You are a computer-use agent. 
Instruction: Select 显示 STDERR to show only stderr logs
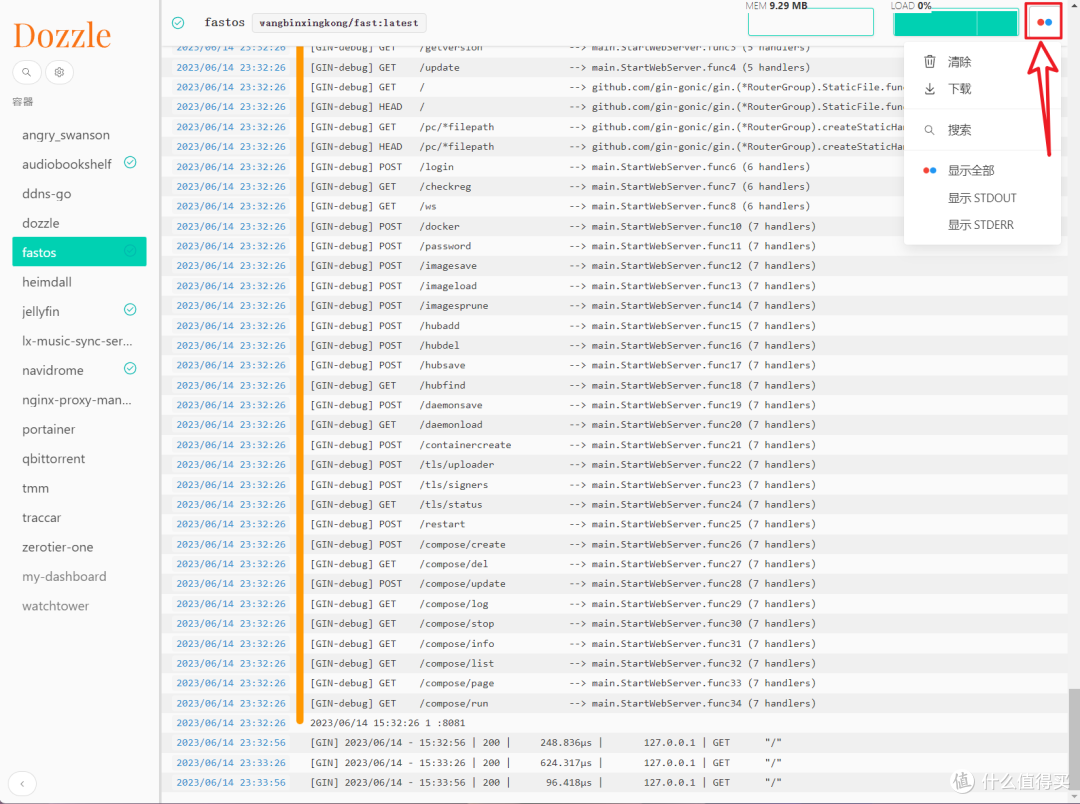[981, 224]
